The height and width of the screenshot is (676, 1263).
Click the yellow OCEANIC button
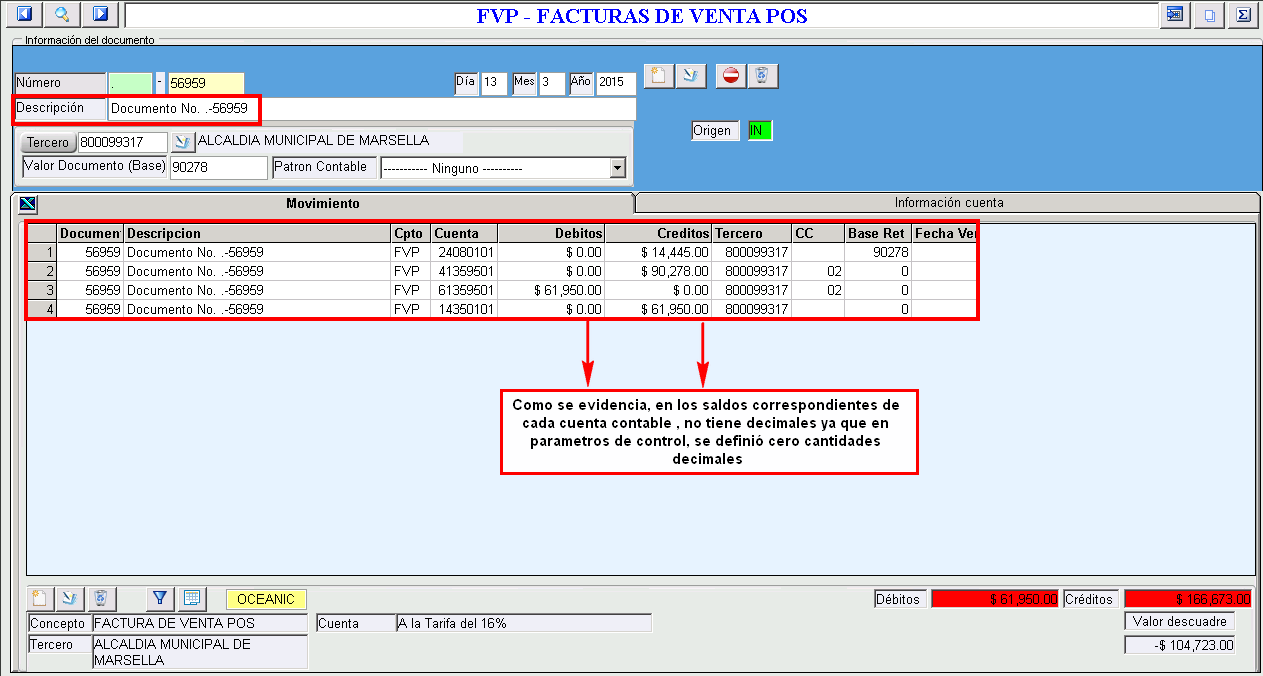(x=266, y=599)
